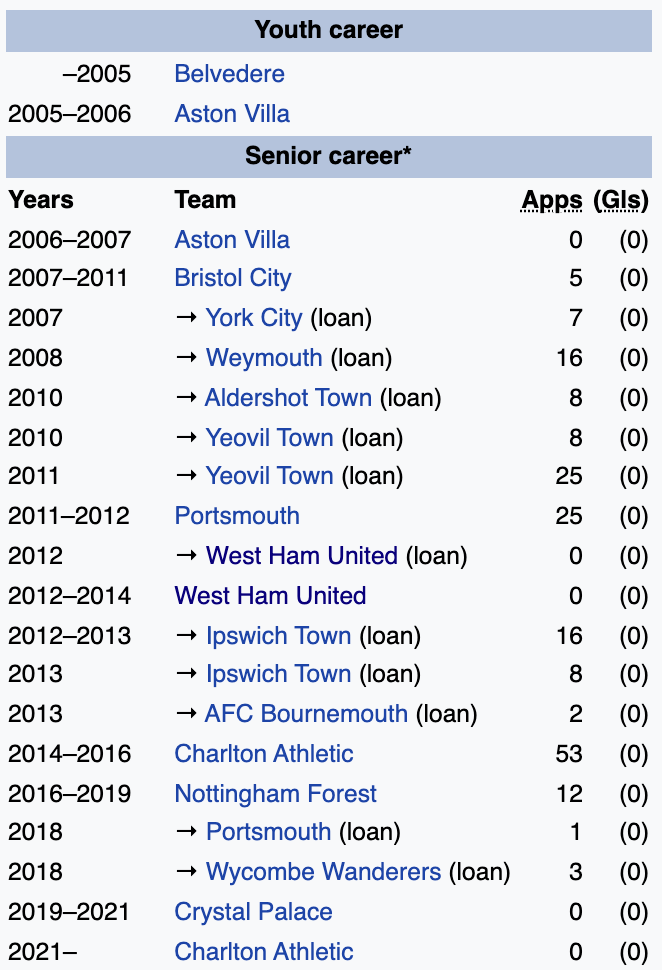Follow the Bristol City link

pyautogui.click(x=233, y=278)
